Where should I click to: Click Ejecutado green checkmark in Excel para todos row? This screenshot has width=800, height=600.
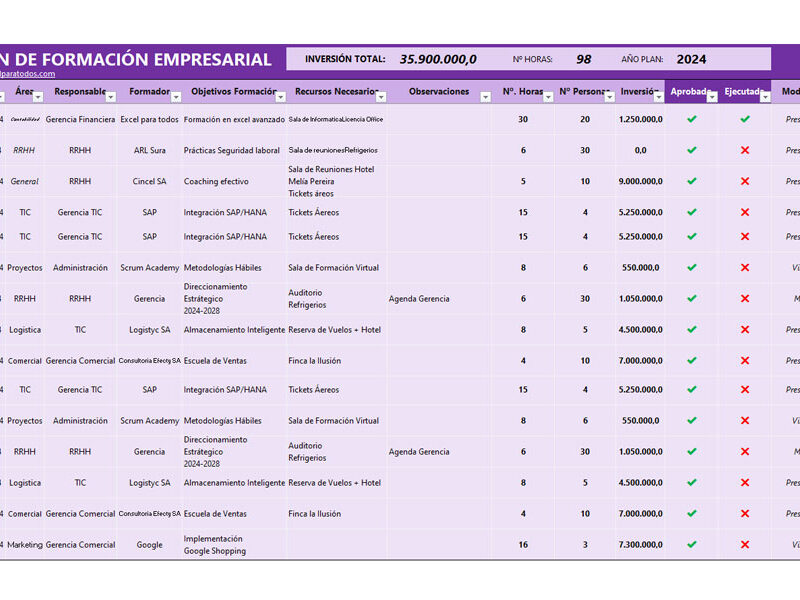point(745,119)
